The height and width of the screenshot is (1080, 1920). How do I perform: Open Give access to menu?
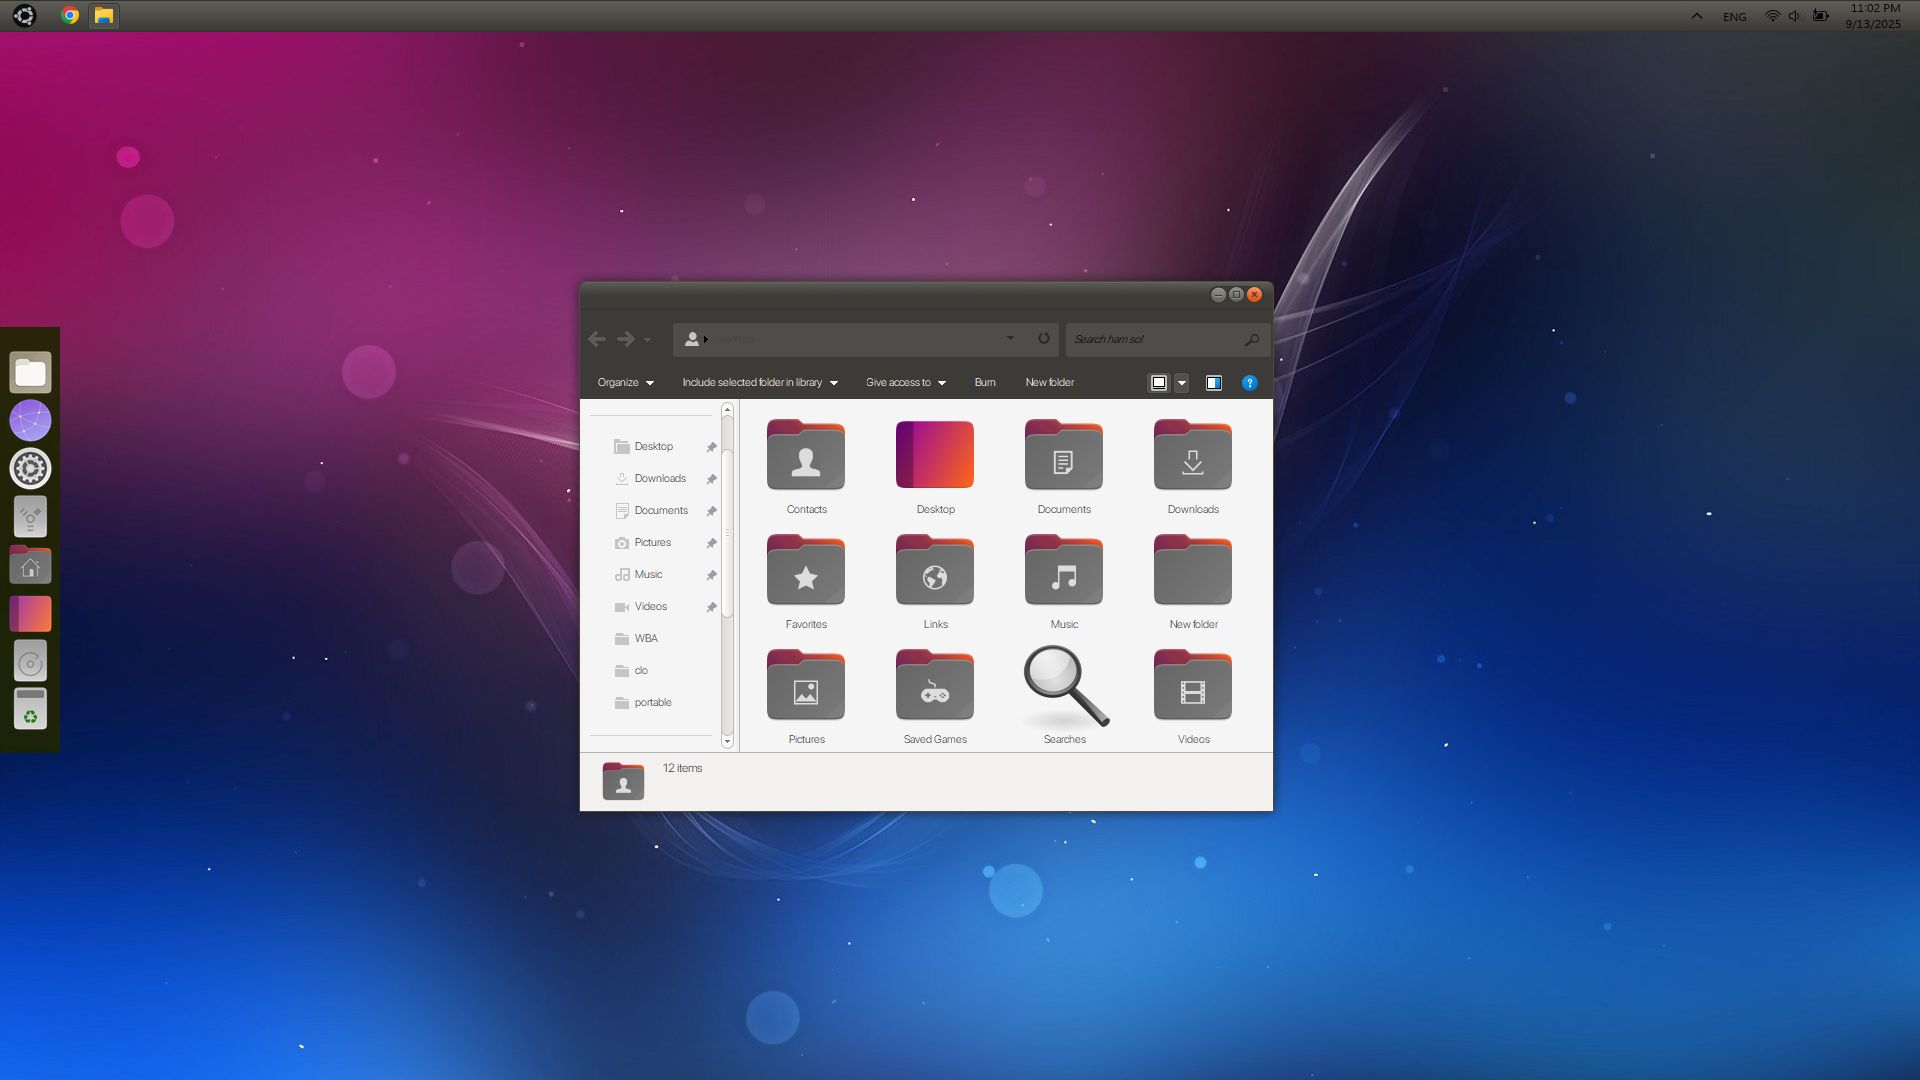[x=905, y=383]
